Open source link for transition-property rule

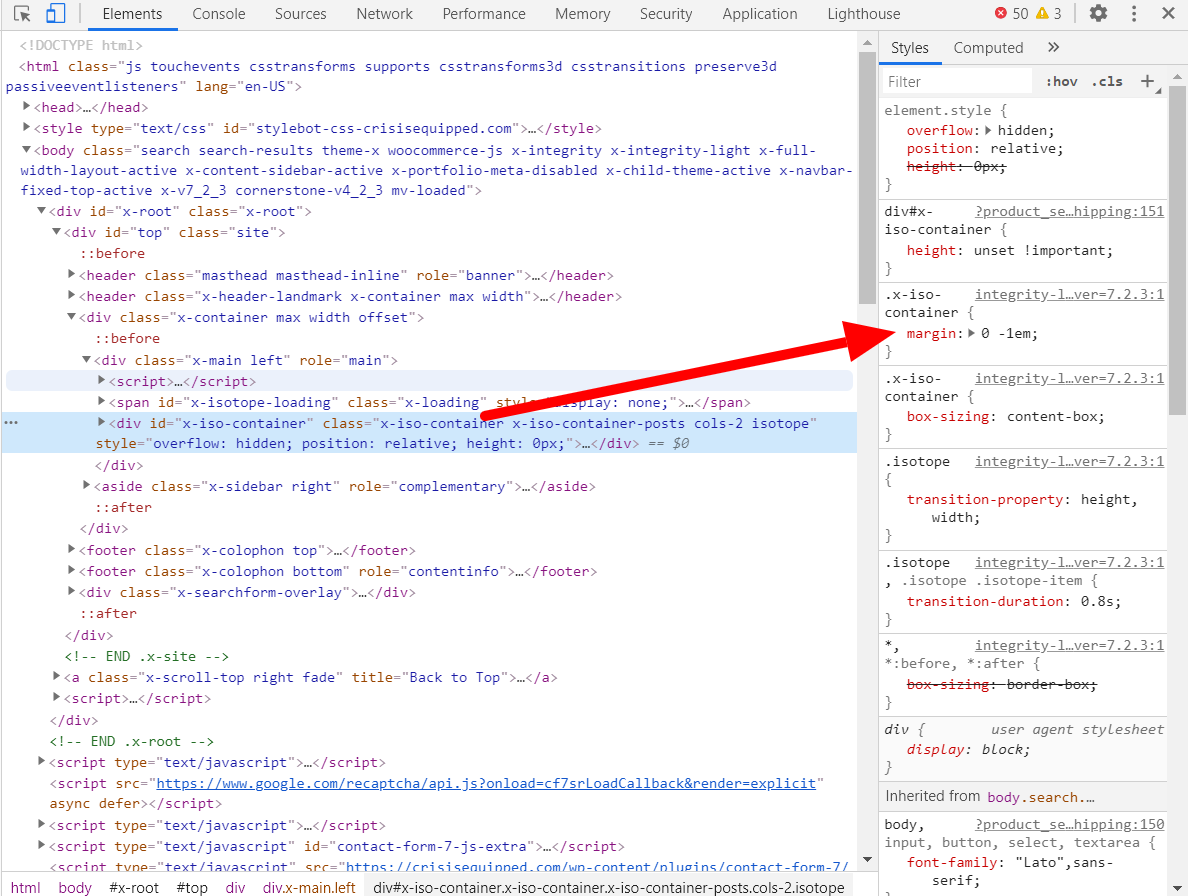(x=1069, y=461)
